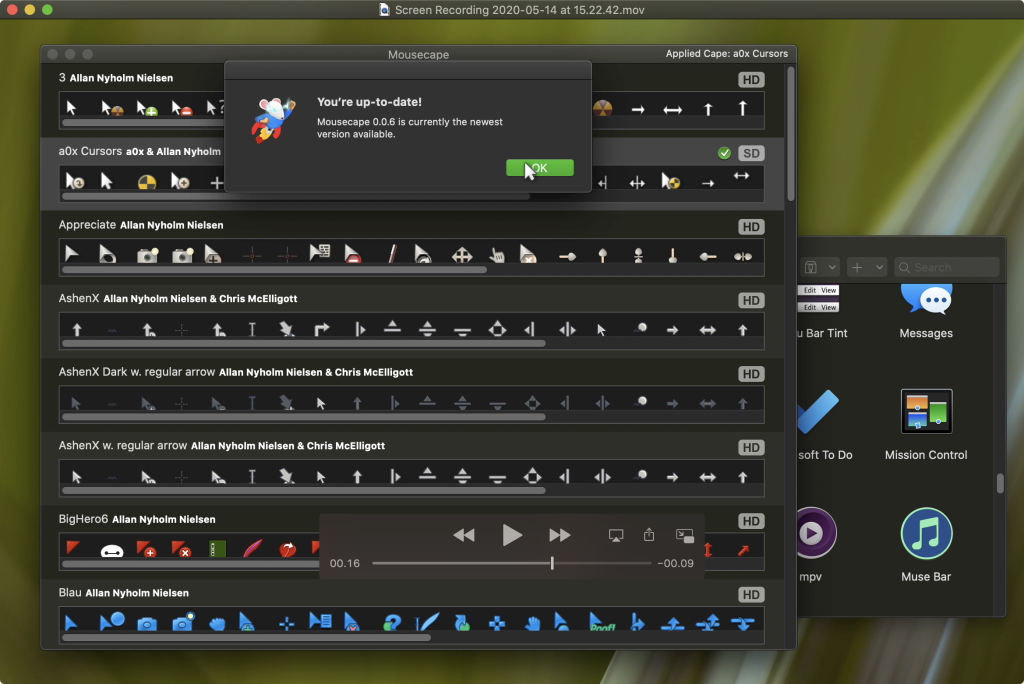Viewport: 1024px width, 684px height.
Task: Click the SD badge on a0x Cursors
Action: pyautogui.click(x=751, y=153)
